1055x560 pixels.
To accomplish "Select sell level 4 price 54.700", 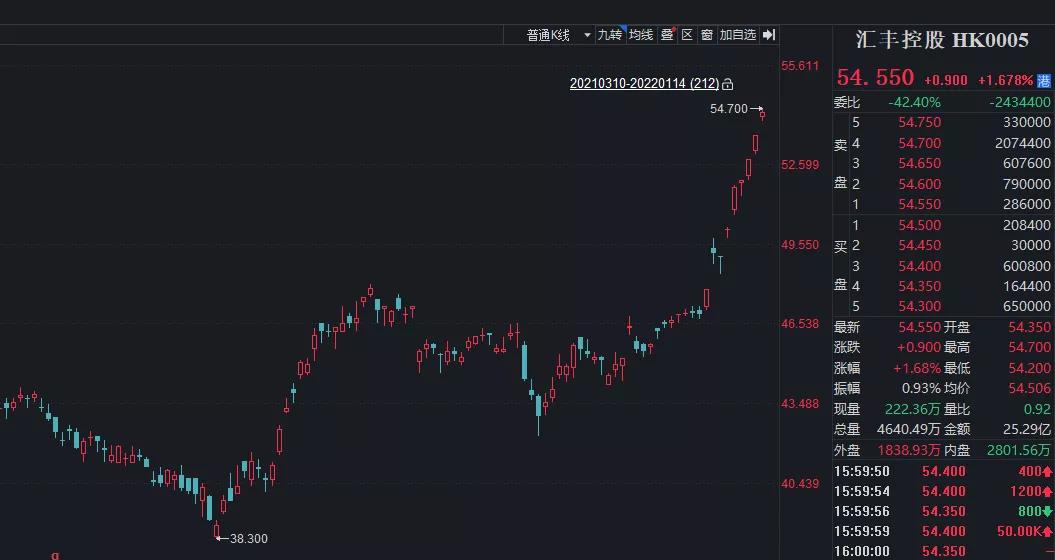I will 919,143.
